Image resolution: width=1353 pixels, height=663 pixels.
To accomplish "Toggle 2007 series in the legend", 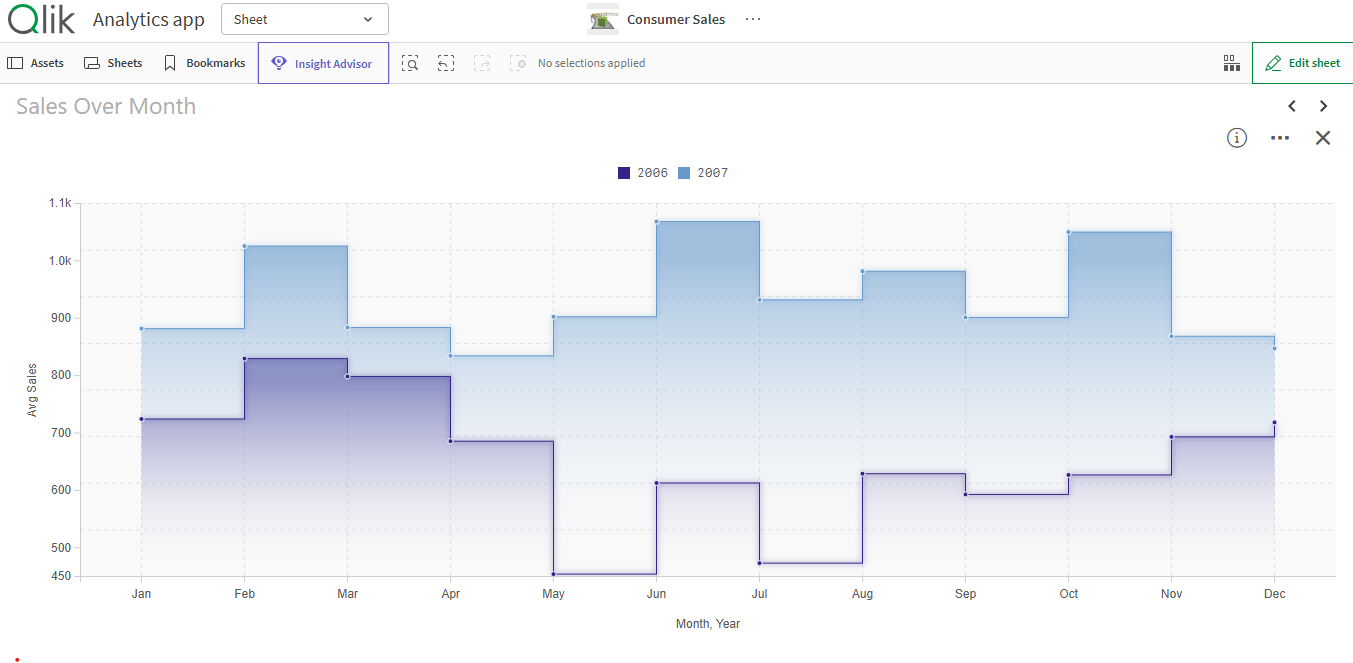I will click(x=703, y=173).
